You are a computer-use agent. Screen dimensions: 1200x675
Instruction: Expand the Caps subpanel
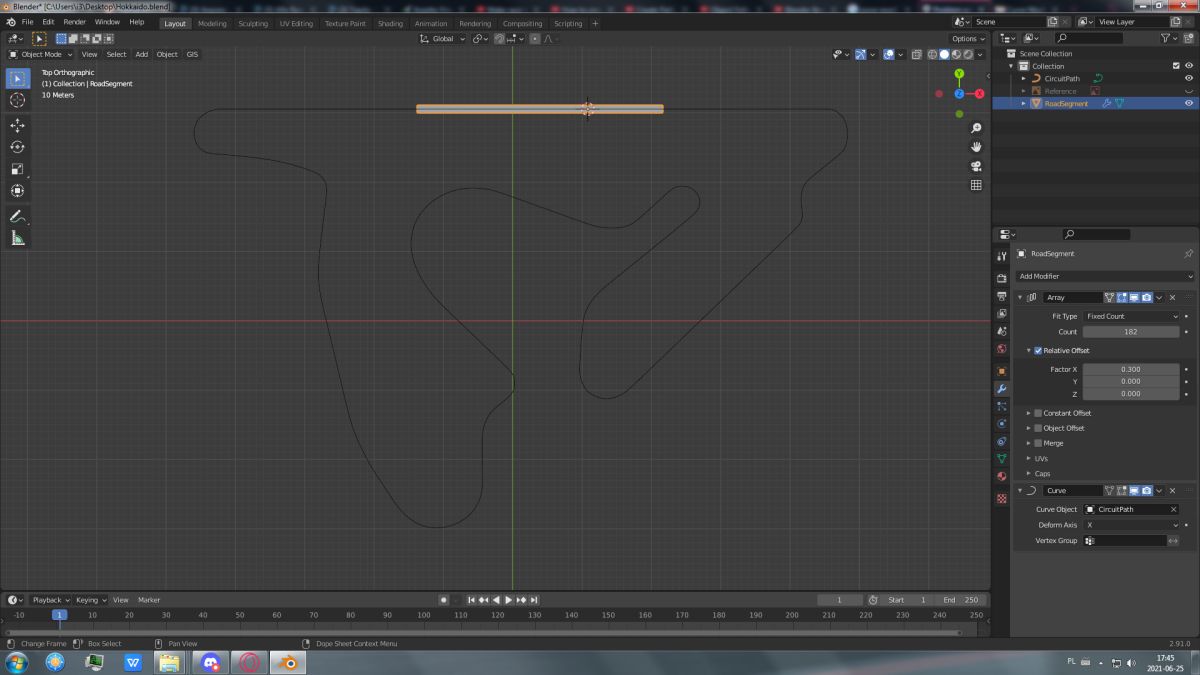coord(1028,473)
